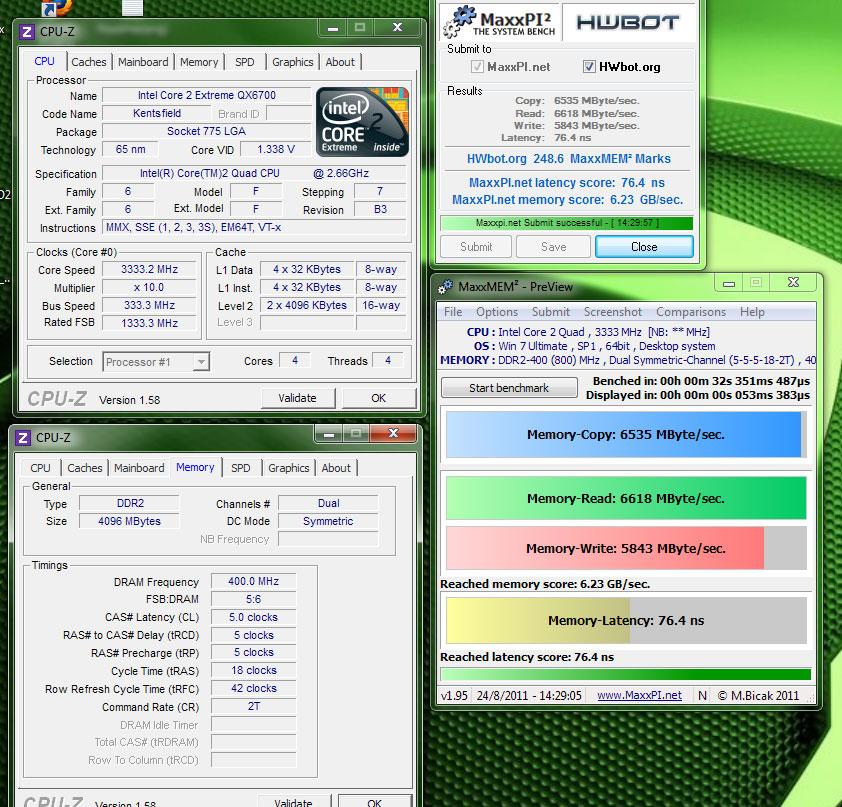Open the Comparisons menu in MaxxMEM²
The width and height of the screenshot is (842, 807).
point(691,312)
